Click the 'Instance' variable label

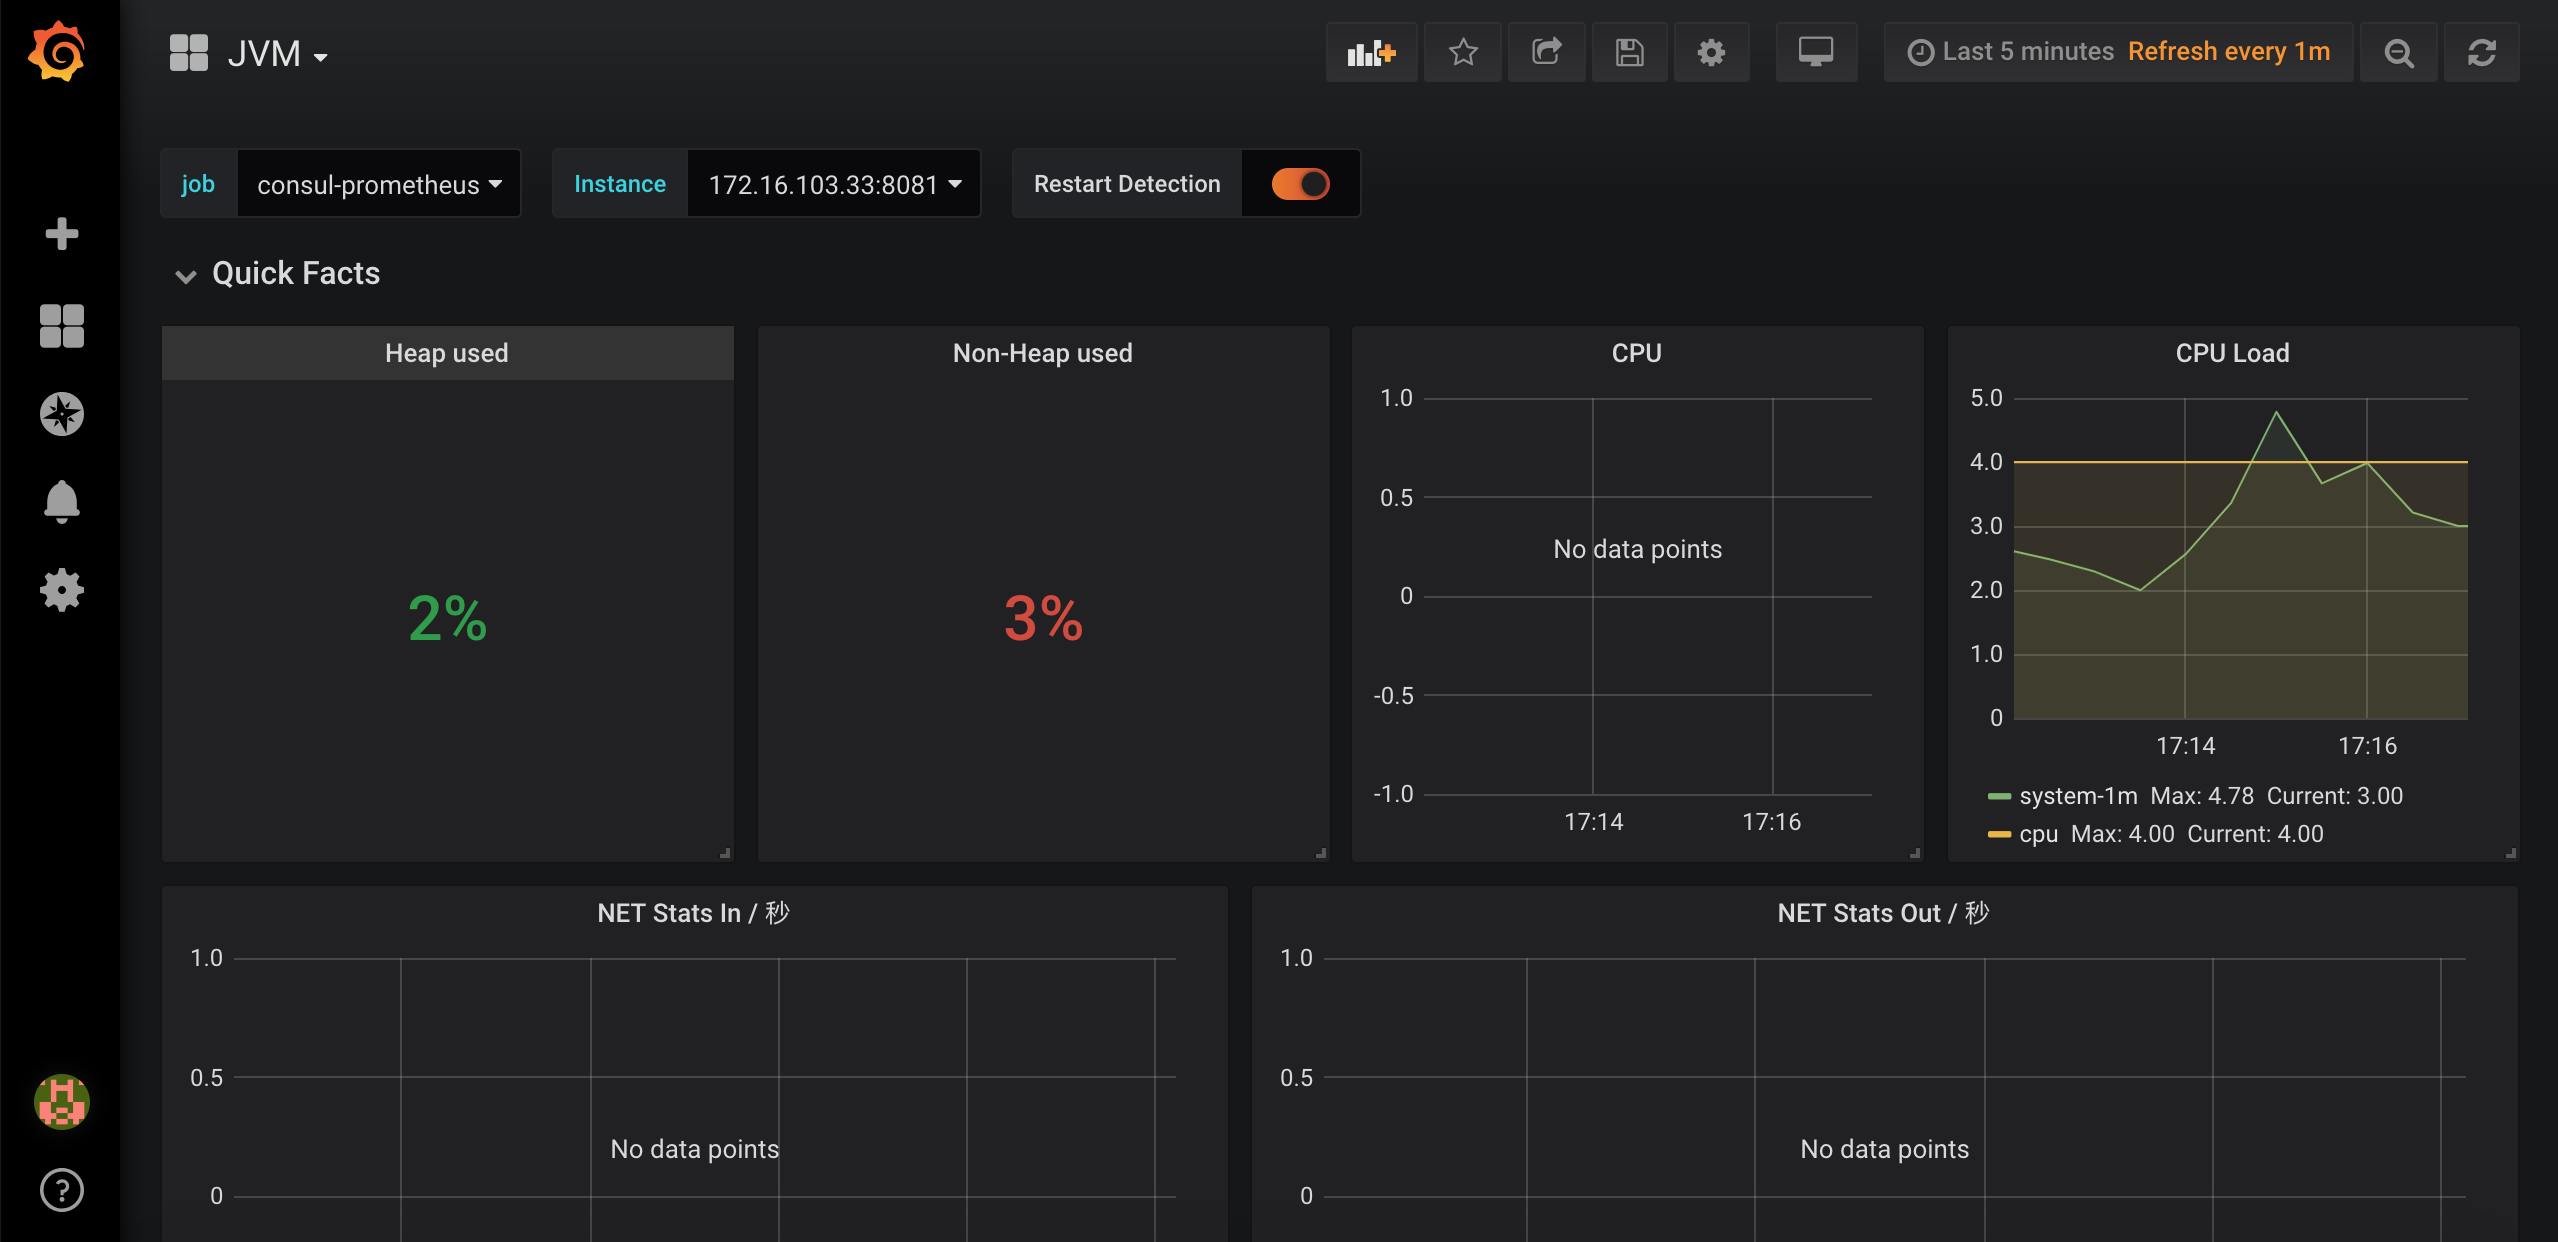(620, 184)
